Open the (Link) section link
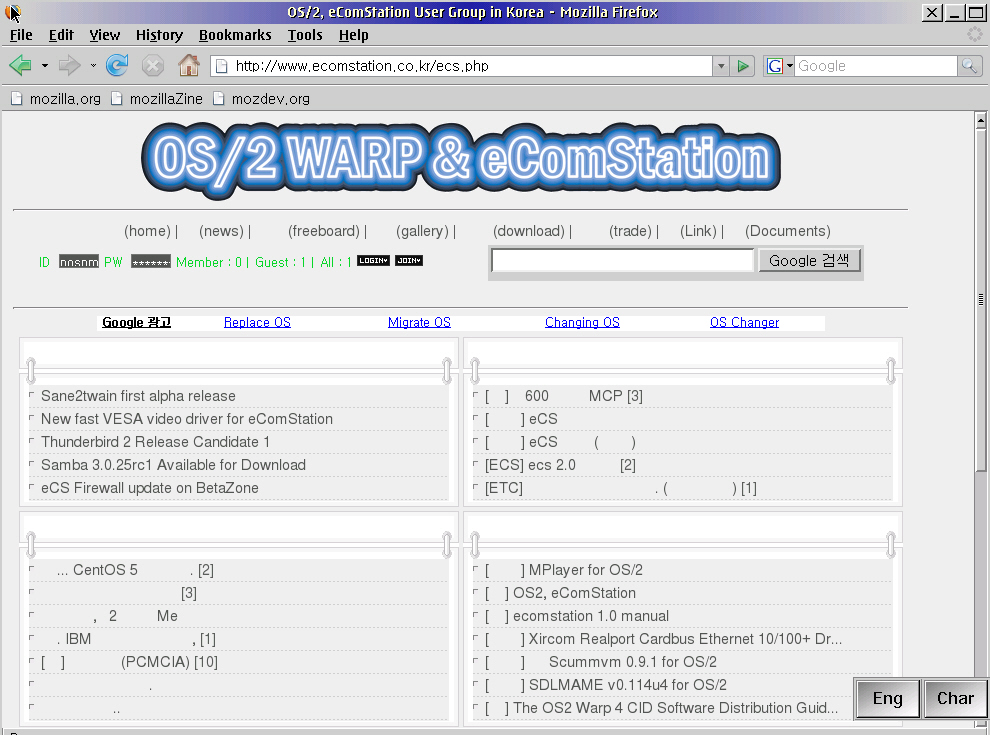This screenshot has width=990, height=735. tap(698, 231)
